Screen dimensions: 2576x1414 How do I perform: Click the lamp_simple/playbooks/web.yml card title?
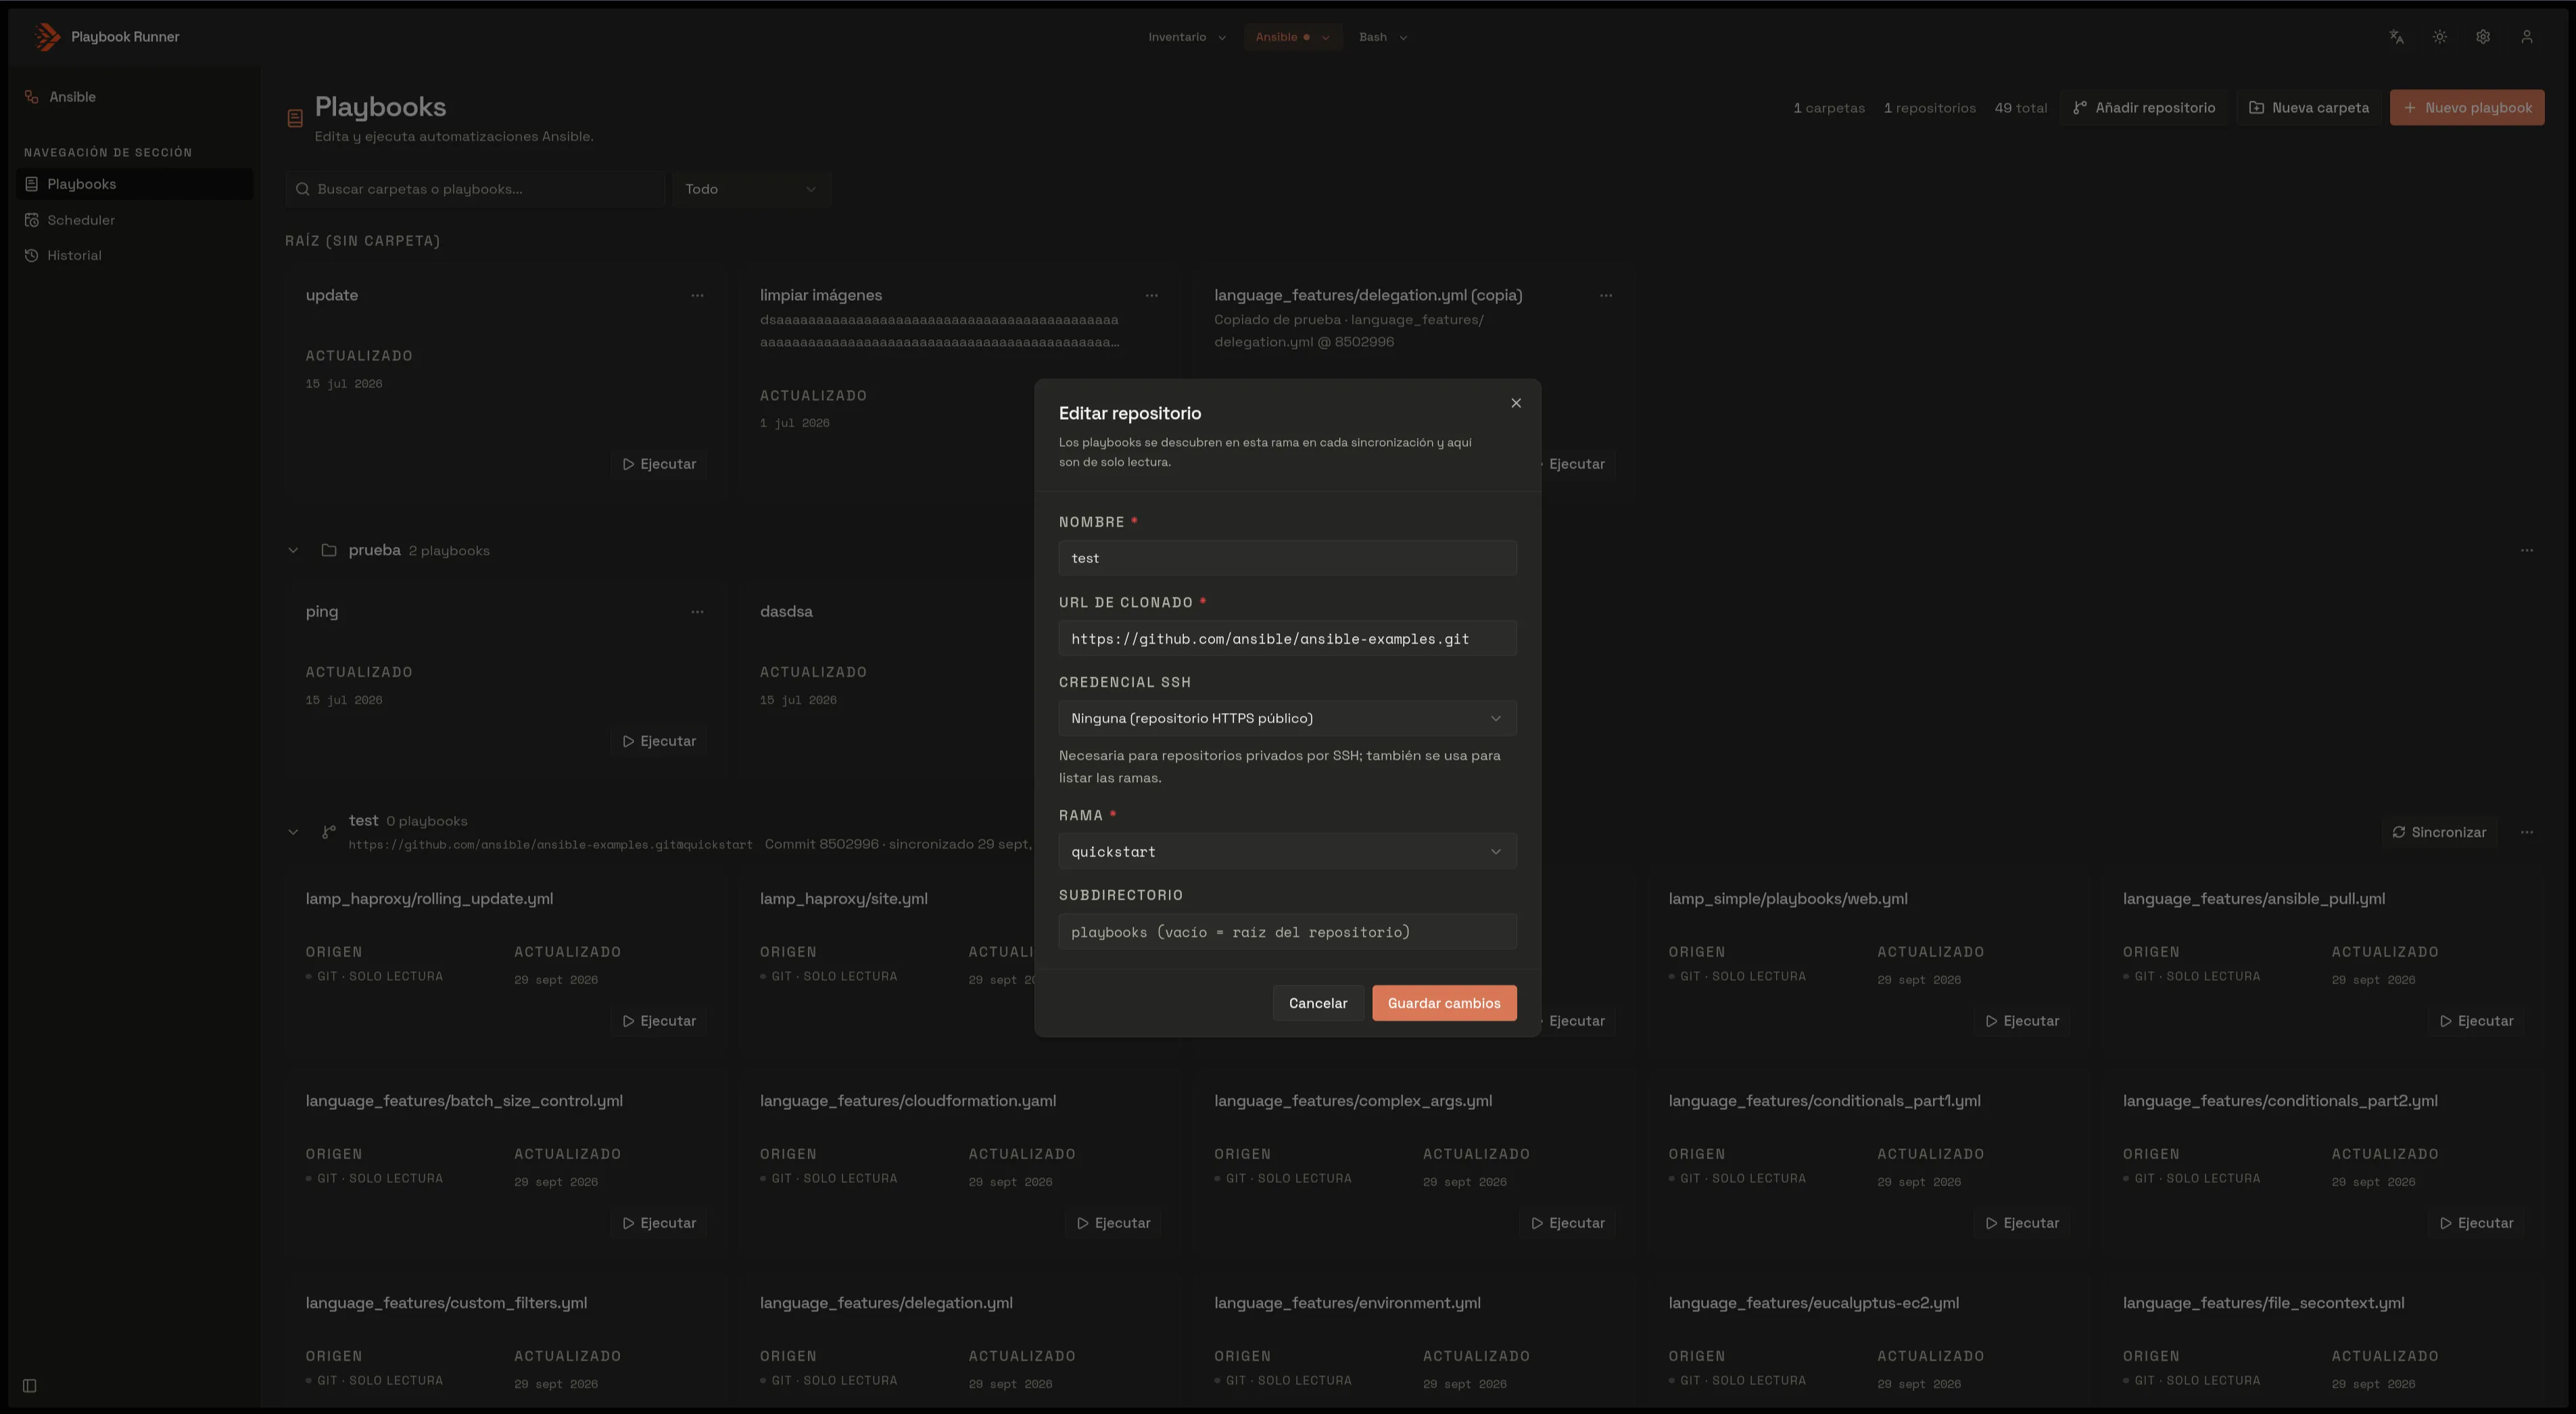1787,899
